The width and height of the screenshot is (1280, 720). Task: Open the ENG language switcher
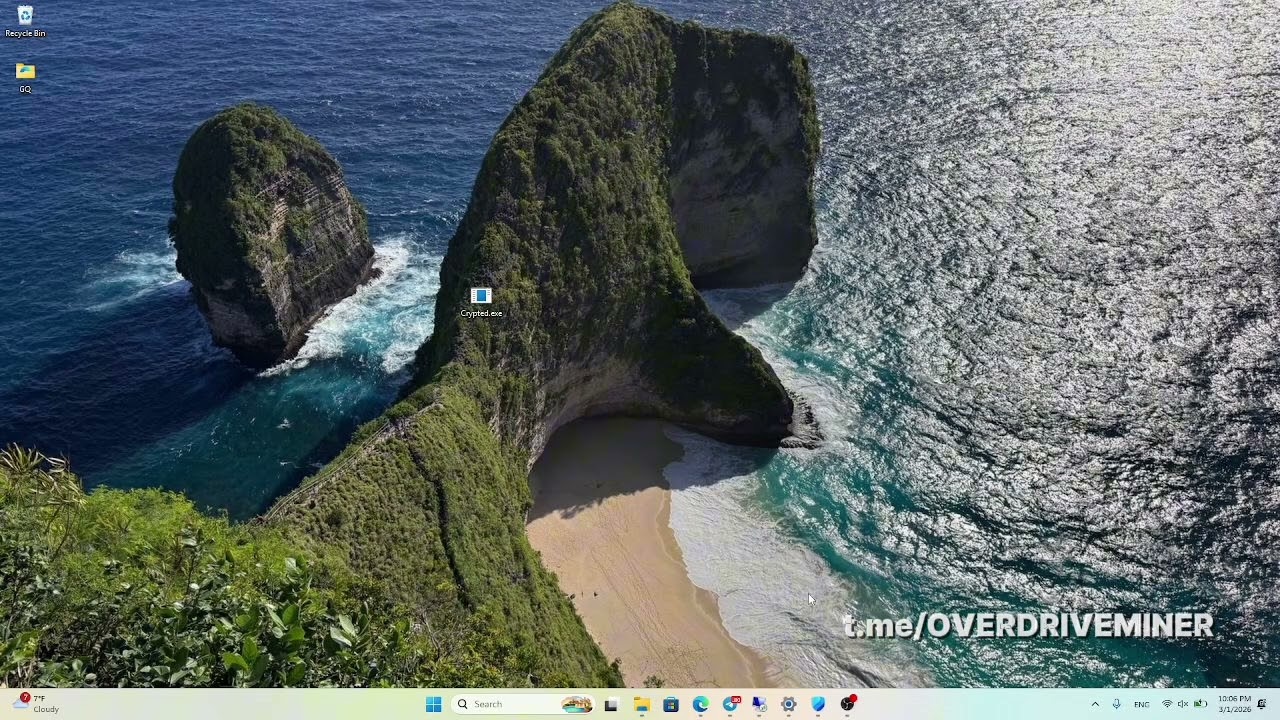coord(1141,704)
